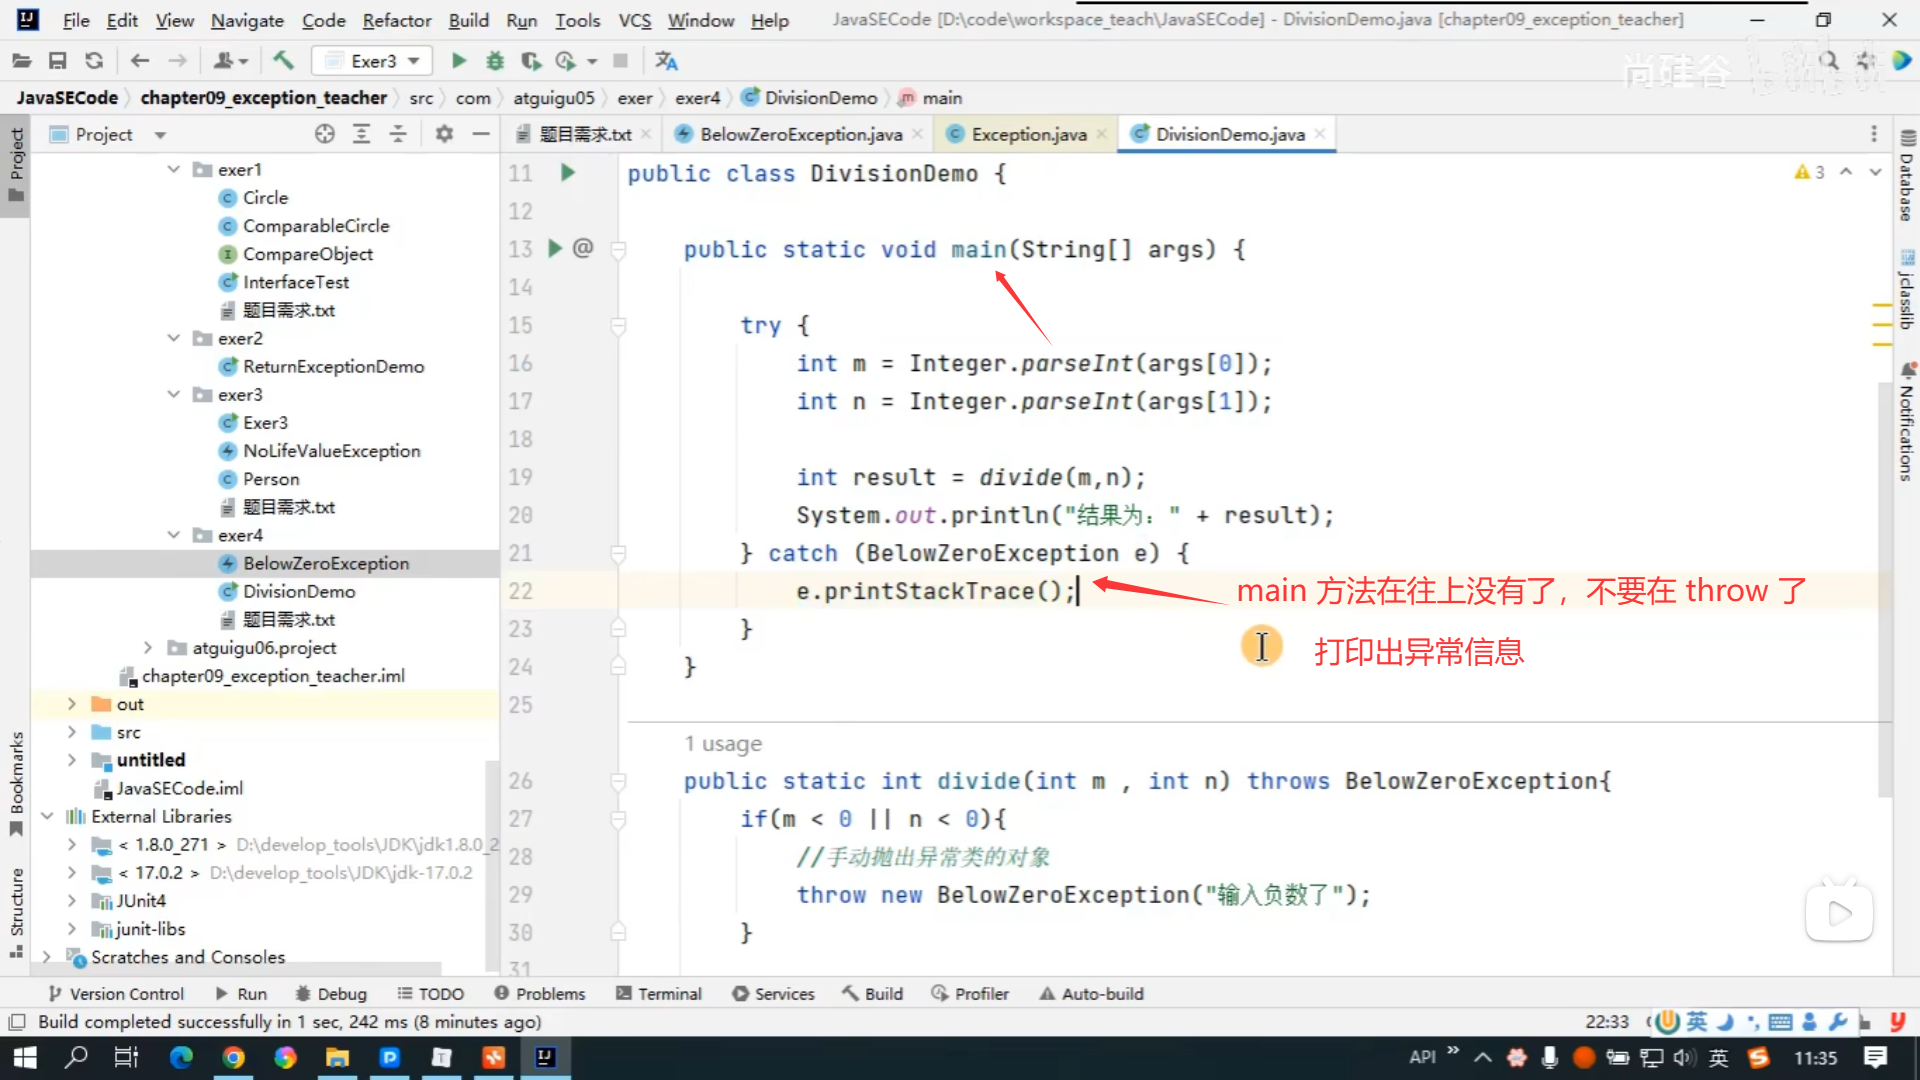1920x1080 pixels.
Task: Start the Debug bug icon in toolbar
Action: [495, 61]
